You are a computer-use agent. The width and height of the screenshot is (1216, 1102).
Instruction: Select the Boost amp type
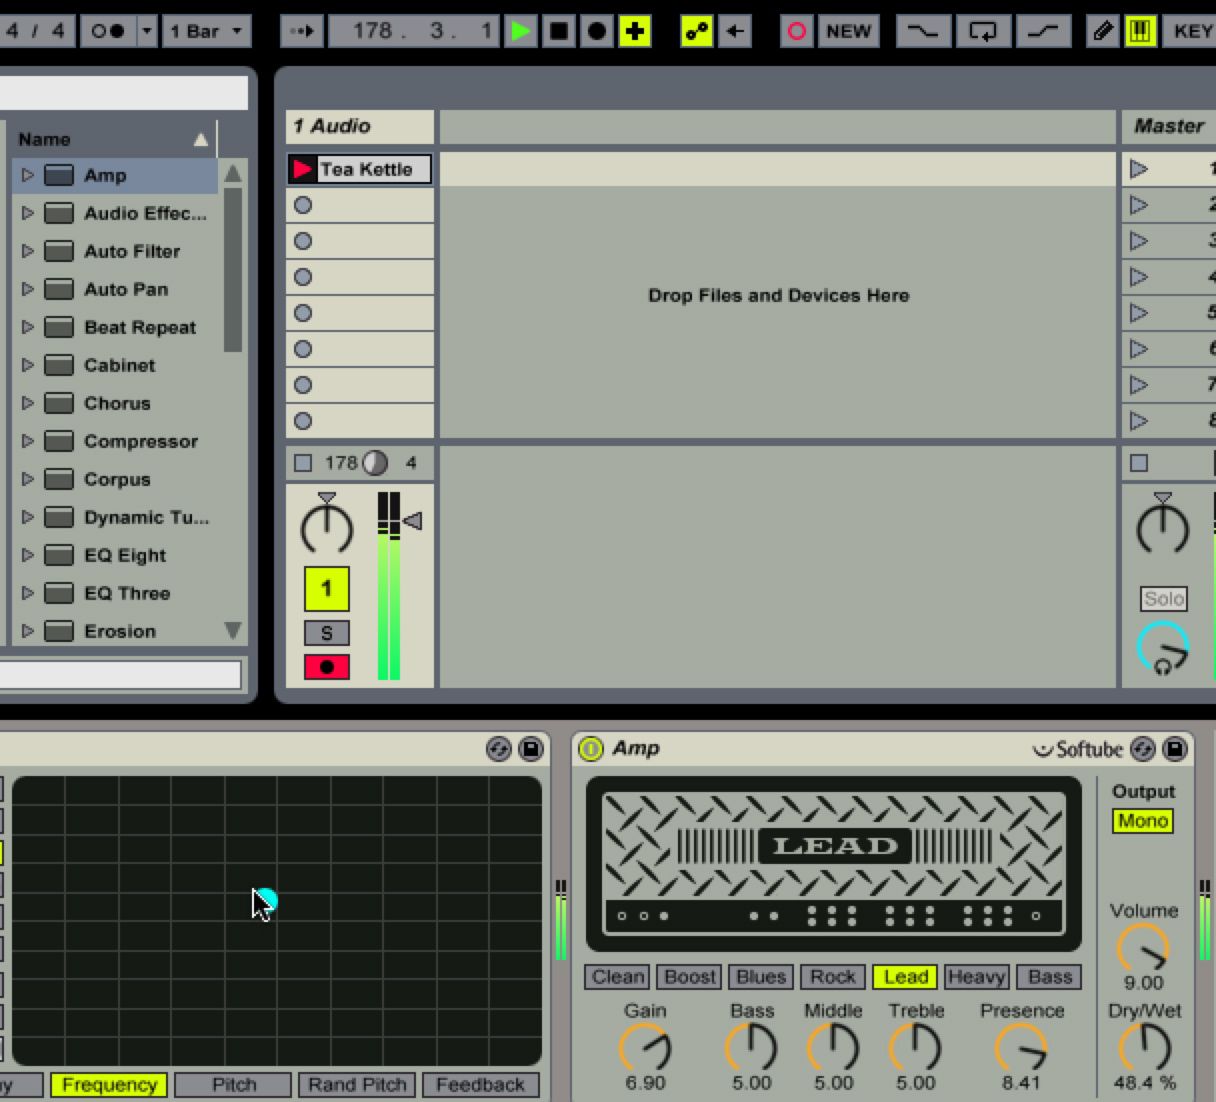pyautogui.click(x=690, y=977)
